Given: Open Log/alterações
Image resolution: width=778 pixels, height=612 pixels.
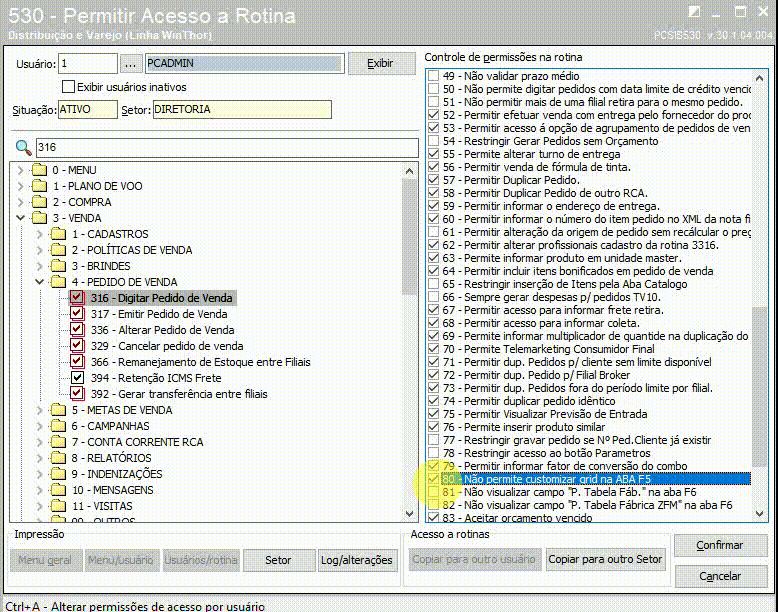Looking at the screenshot, I should (x=357, y=560).
